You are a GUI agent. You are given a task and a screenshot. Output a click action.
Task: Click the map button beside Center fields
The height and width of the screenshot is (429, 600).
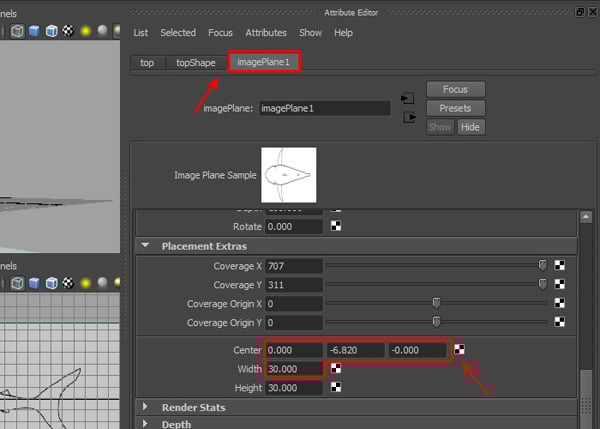tap(459, 350)
